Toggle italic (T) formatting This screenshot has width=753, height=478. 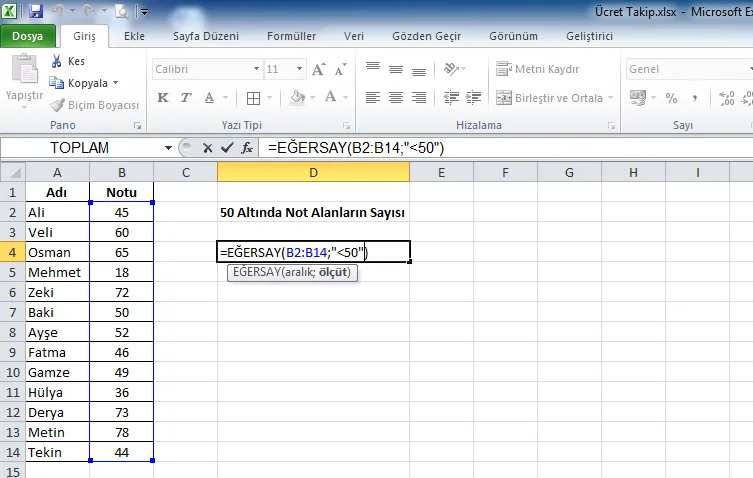pyautogui.click(x=186, y=98)
